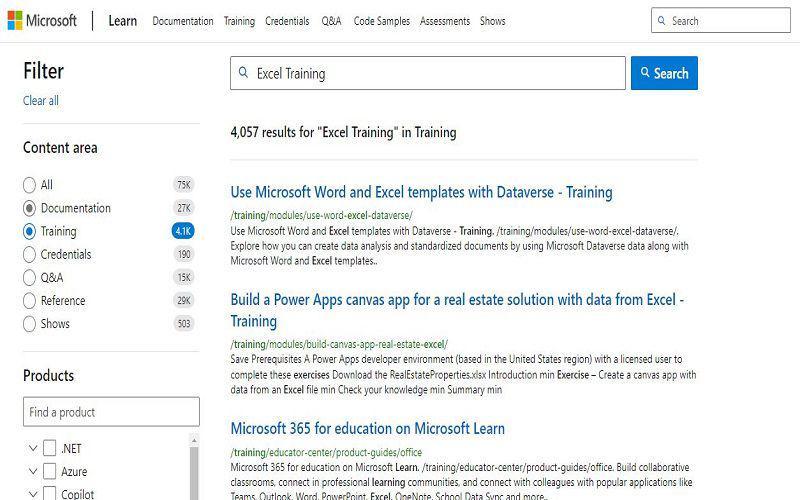Screen dimensions: 800x500
Task: Open the Assessments nav item
Action: 445,21
